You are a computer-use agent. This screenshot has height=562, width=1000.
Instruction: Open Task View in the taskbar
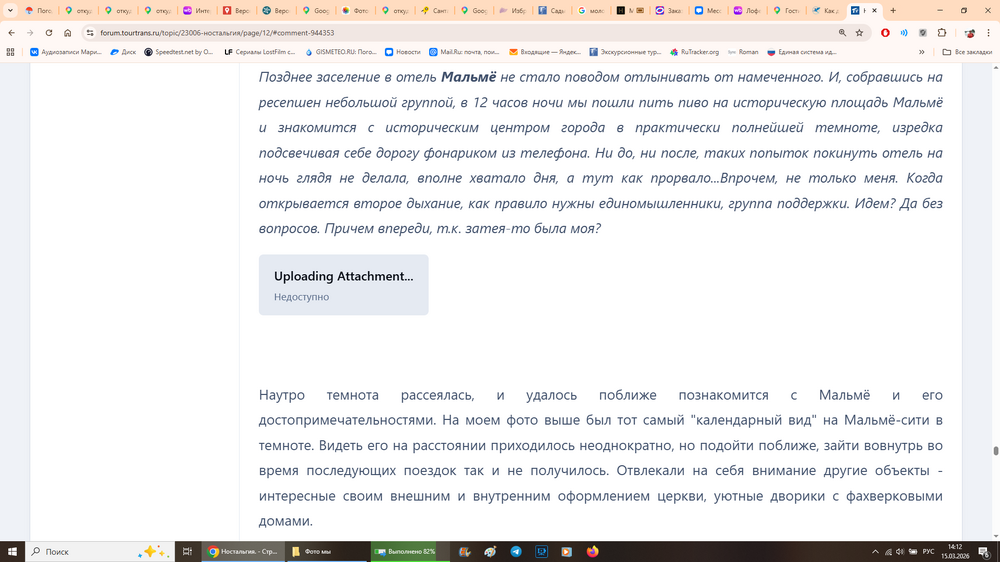click(187, 552)
